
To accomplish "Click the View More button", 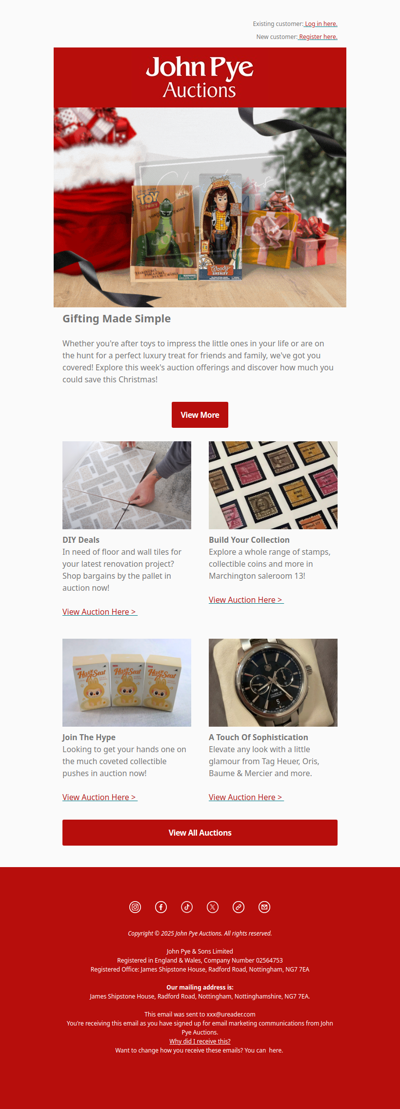I will [200, 414].
